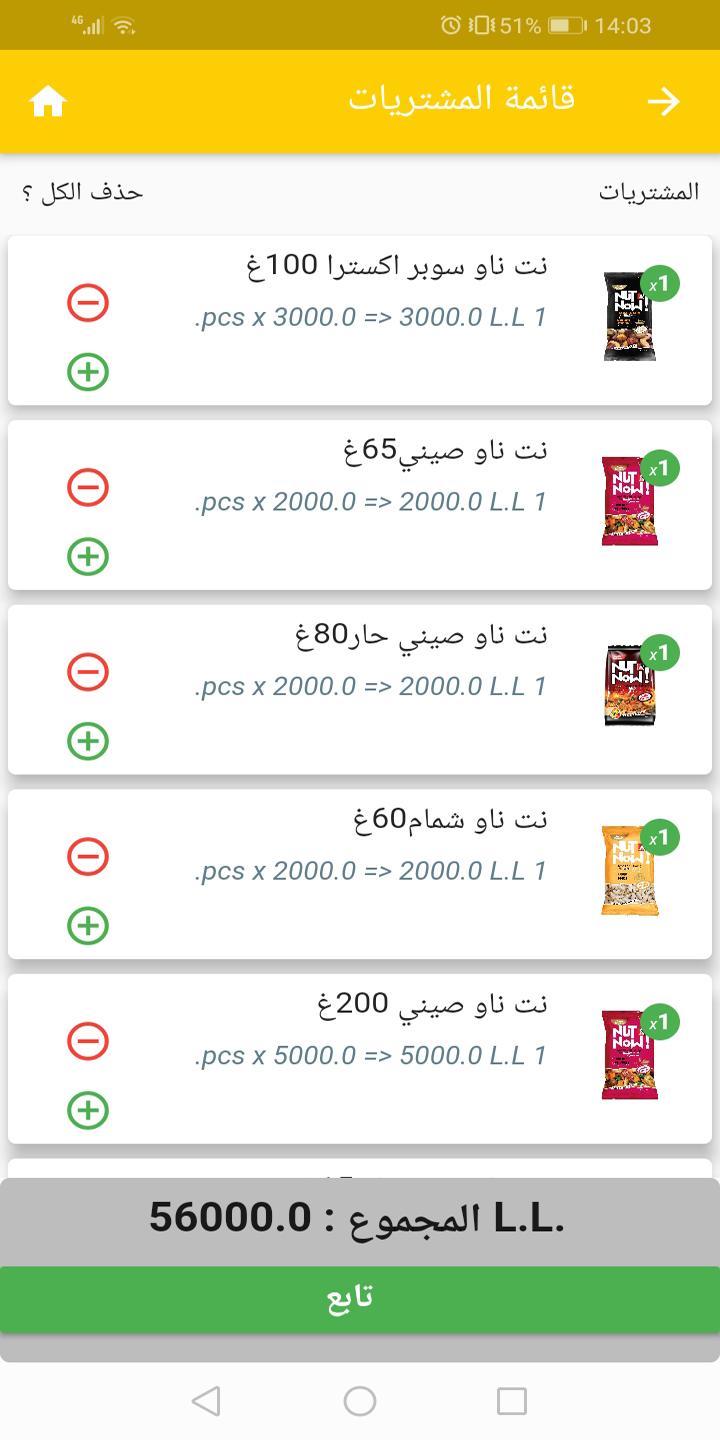Open the orange Nut Now شمام thumbnail

[629, 870]
